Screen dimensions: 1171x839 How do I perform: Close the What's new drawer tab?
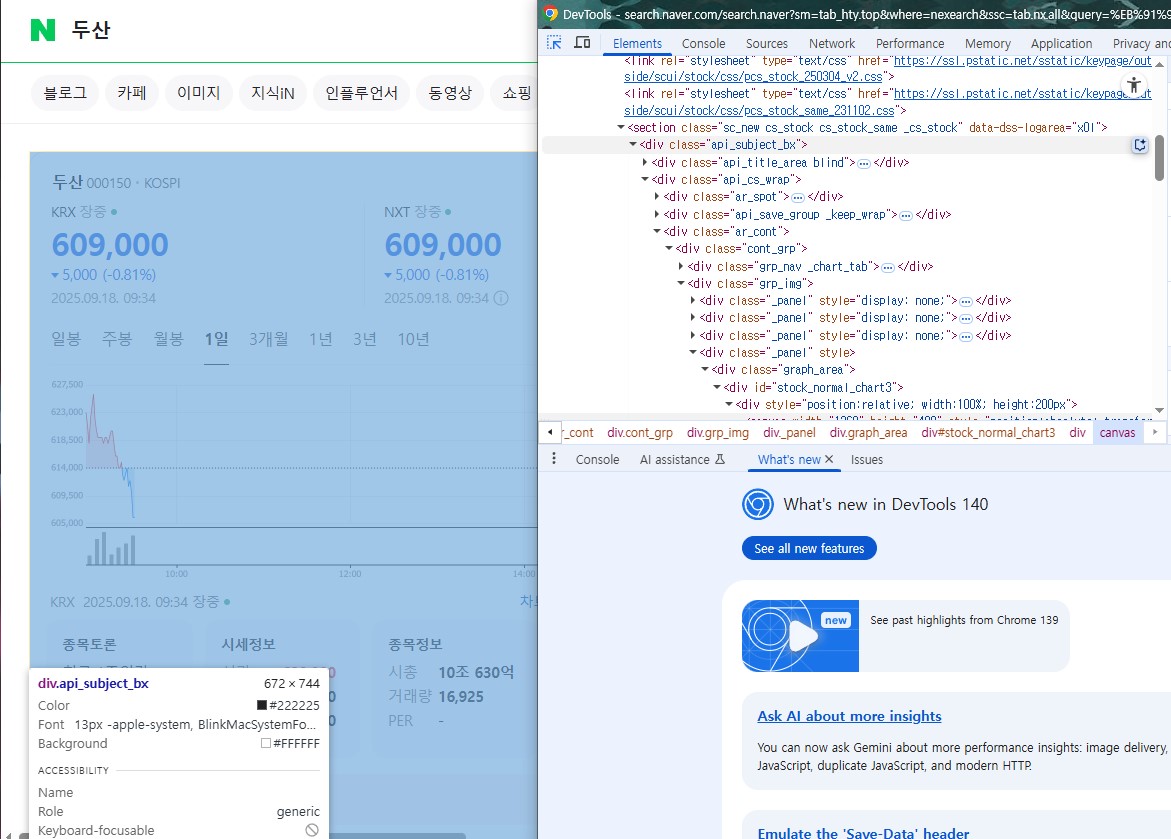coord(829,459)
